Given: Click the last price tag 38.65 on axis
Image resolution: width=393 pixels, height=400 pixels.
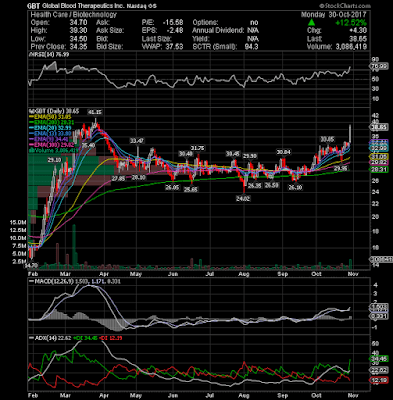Looking at the screenshot, I should pyautogui.click(x=379, y=127).
